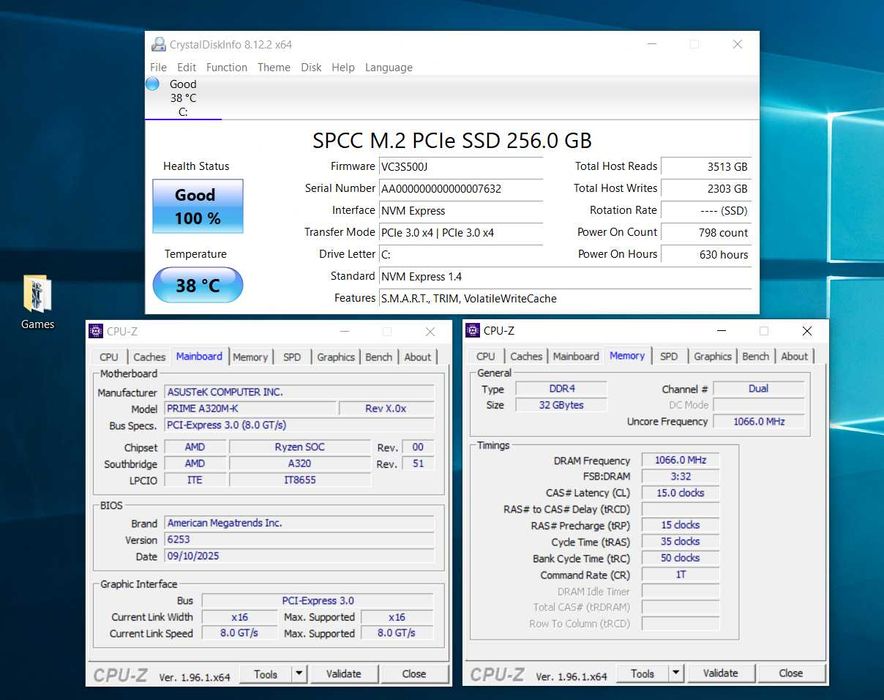The height and width of the screenshot is (700, 884).
Task: Click the 38 °C temperature button
Action: tap(198, 285)
